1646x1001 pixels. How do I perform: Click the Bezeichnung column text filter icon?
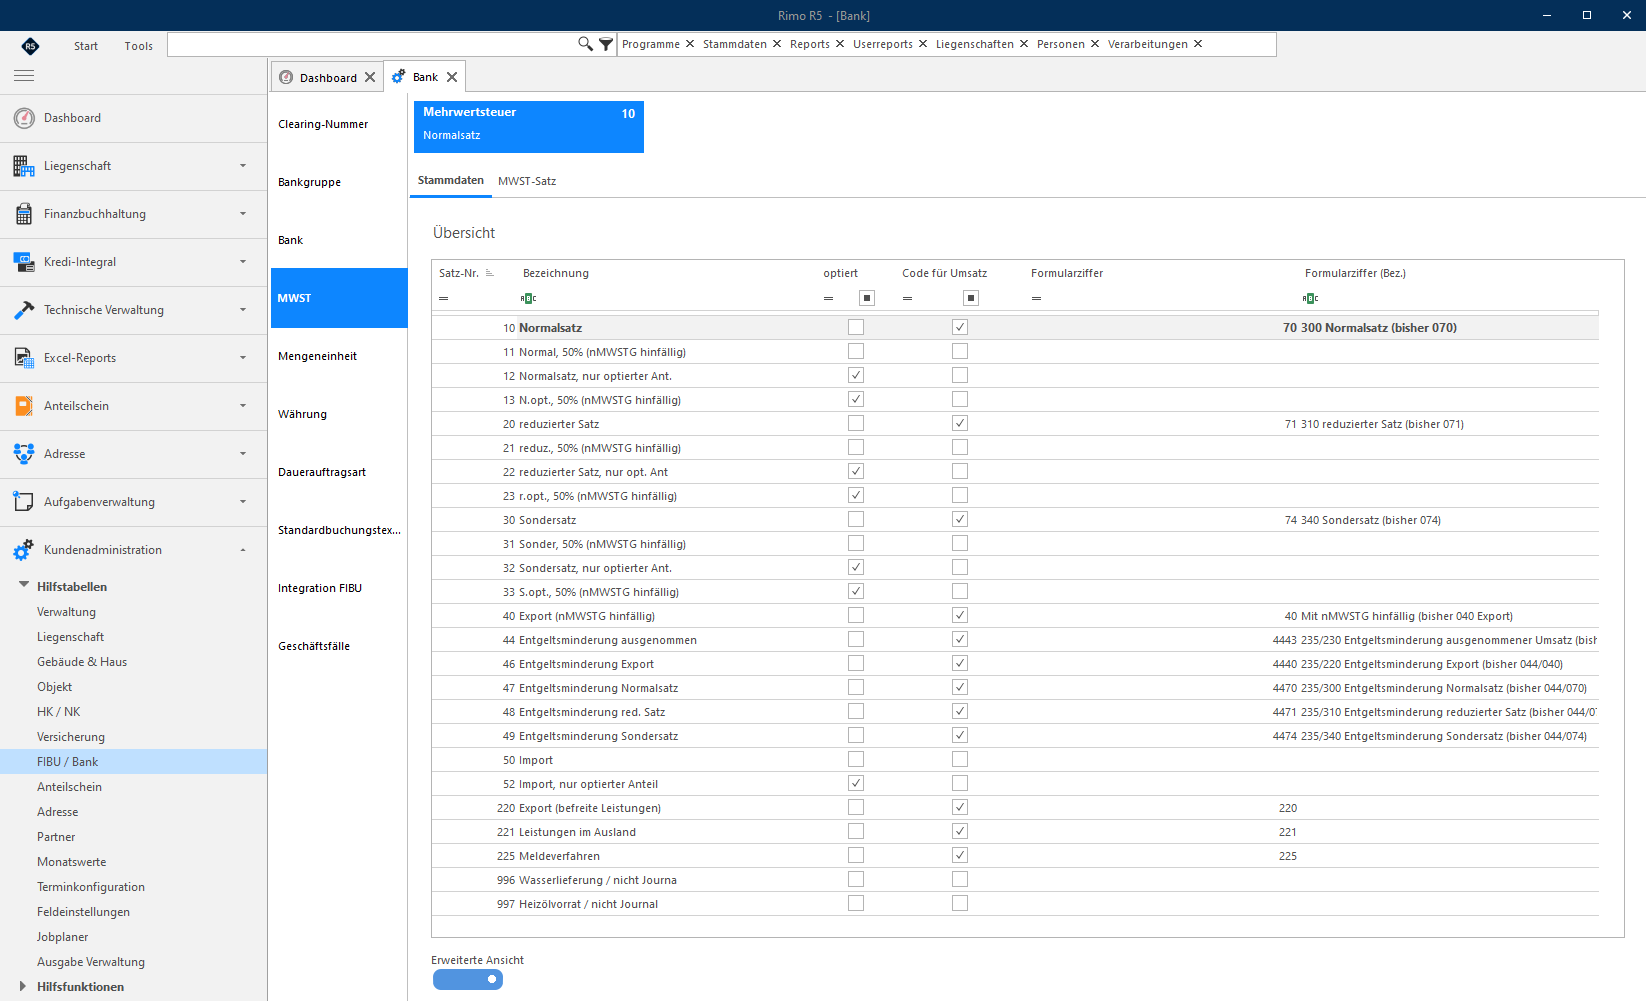click(x=528, y=298)
